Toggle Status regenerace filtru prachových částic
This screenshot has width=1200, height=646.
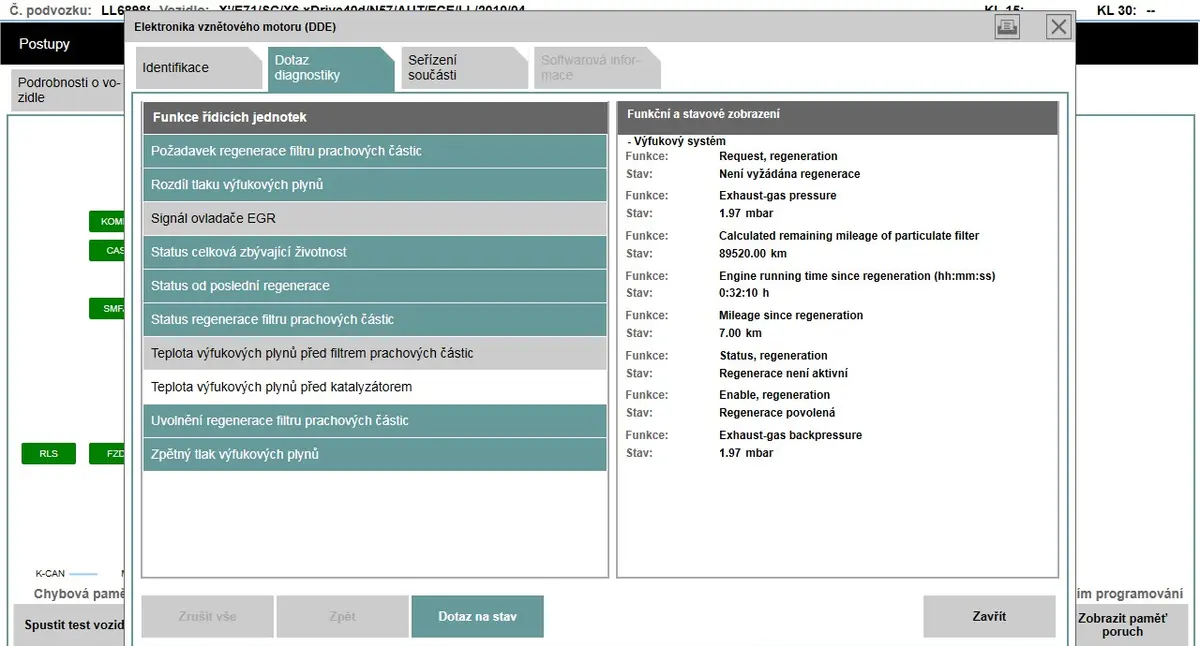pyautogui.click(x=375, y=320)
